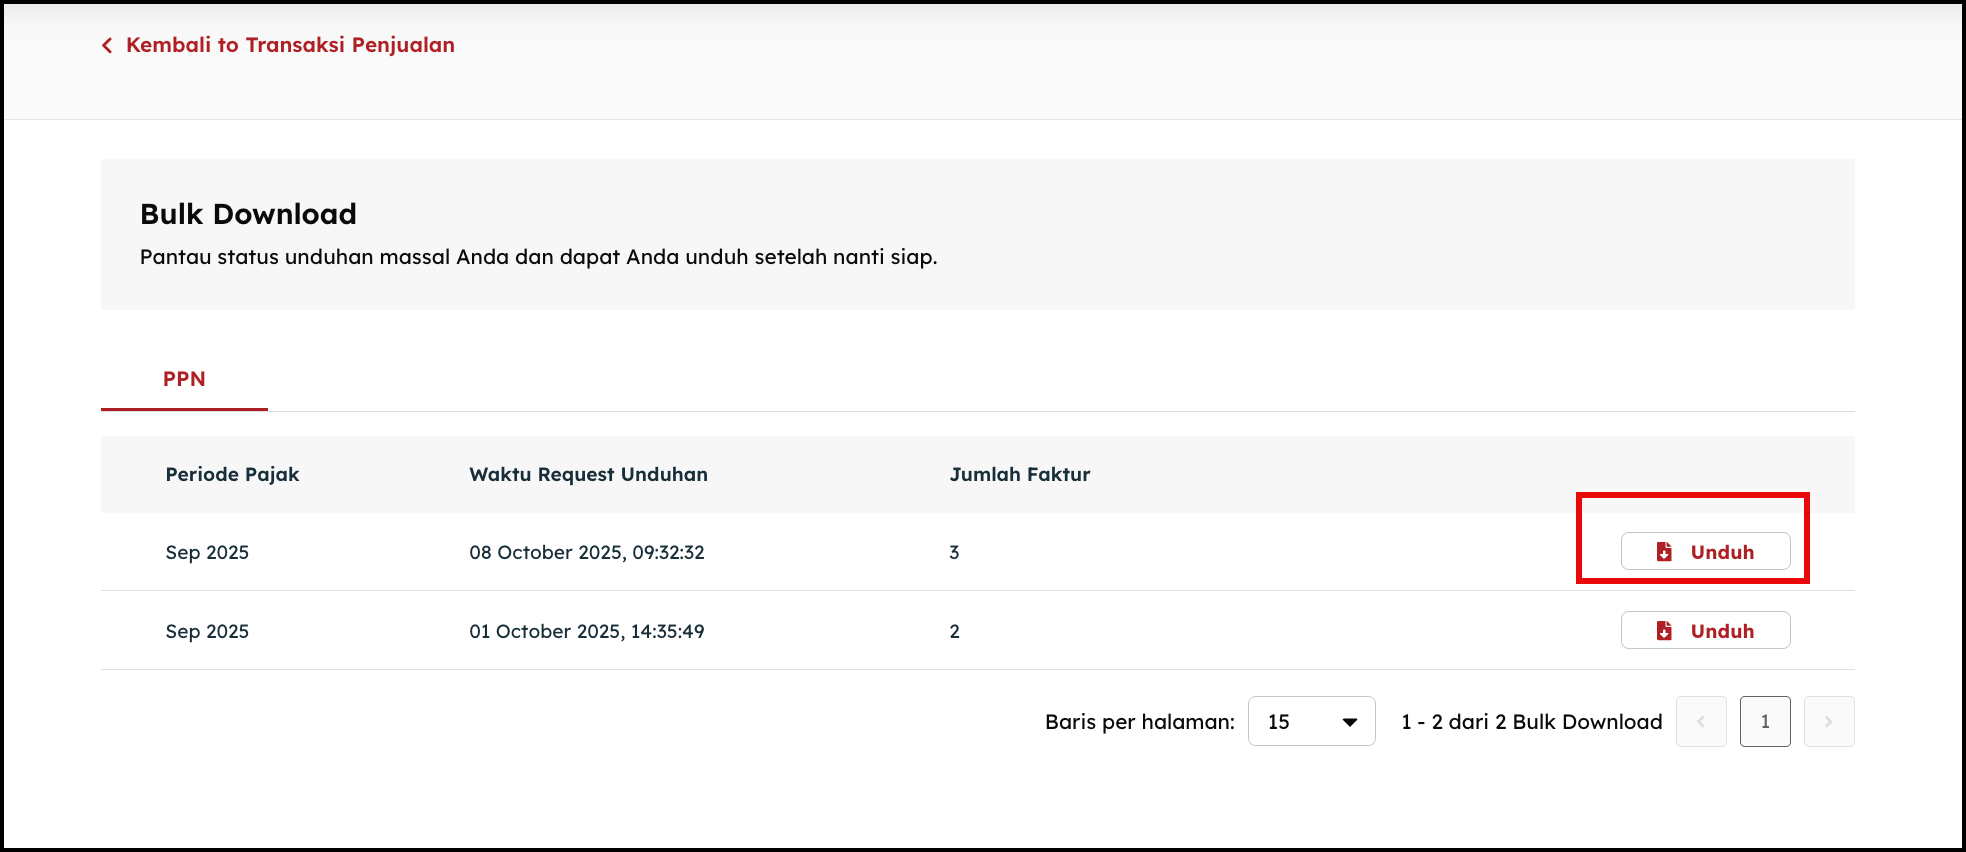
Task: Click Sep 2025 period in the first row
Action: pos(207,553)
